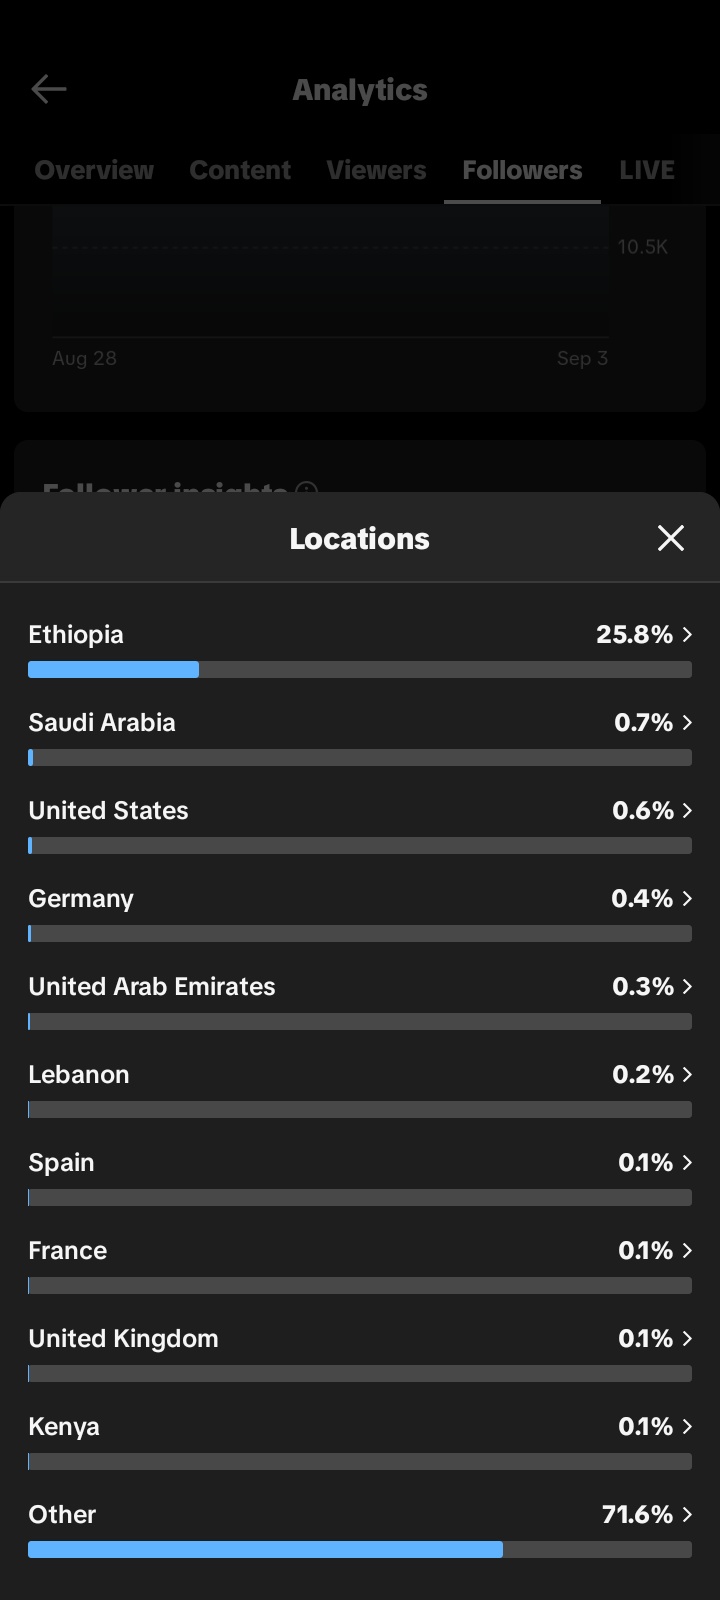Tap the Follower insights info icon

[307, 490]
